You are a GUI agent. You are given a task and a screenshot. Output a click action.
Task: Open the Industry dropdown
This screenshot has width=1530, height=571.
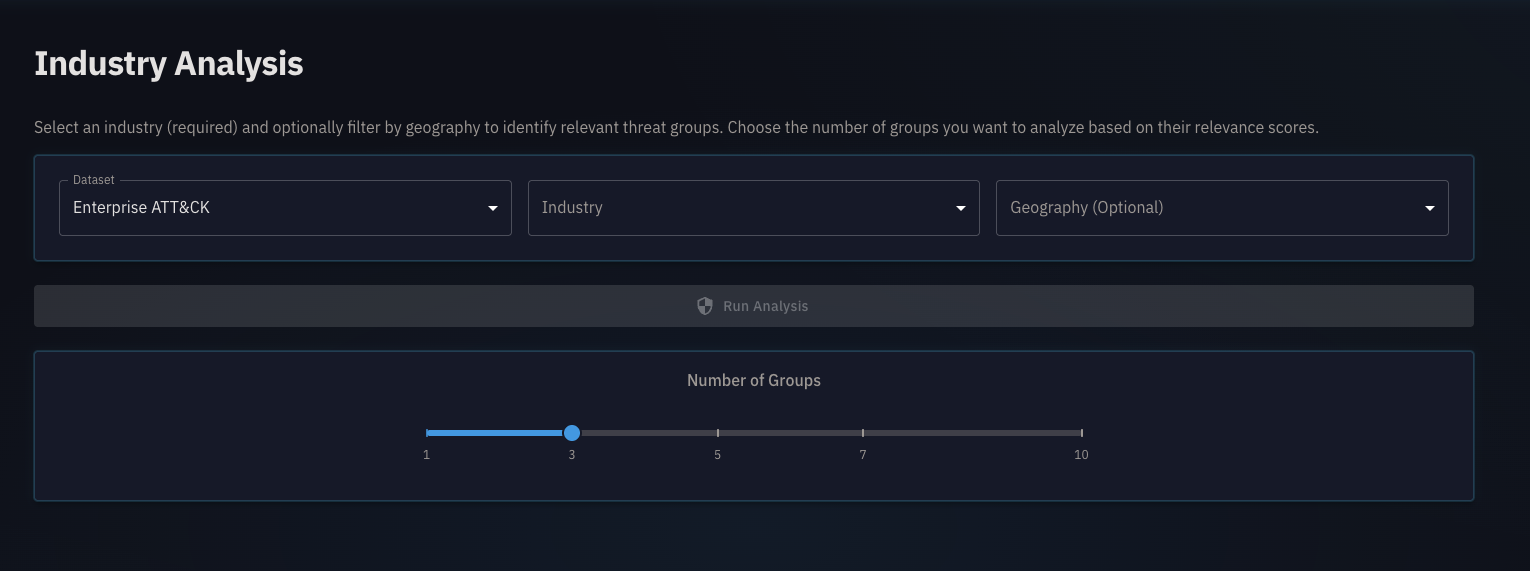point(753,208)
